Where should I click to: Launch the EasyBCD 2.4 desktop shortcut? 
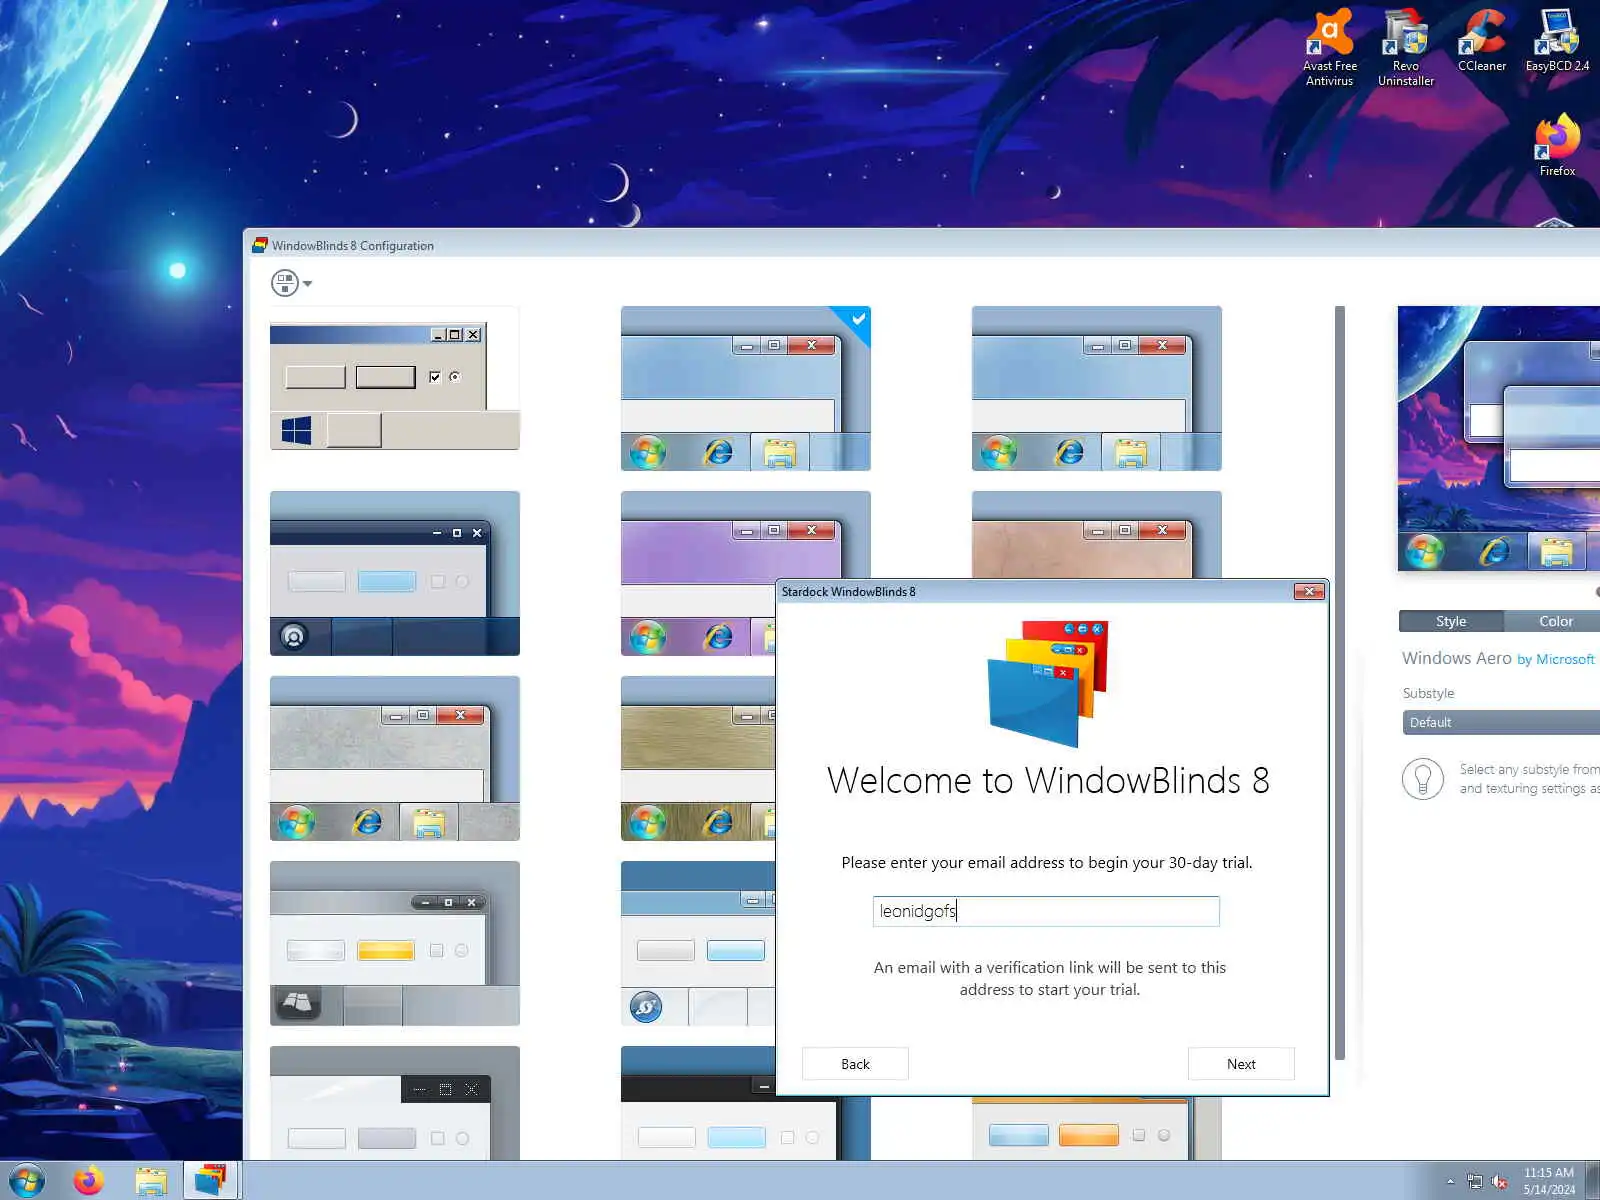(1557, 40)
